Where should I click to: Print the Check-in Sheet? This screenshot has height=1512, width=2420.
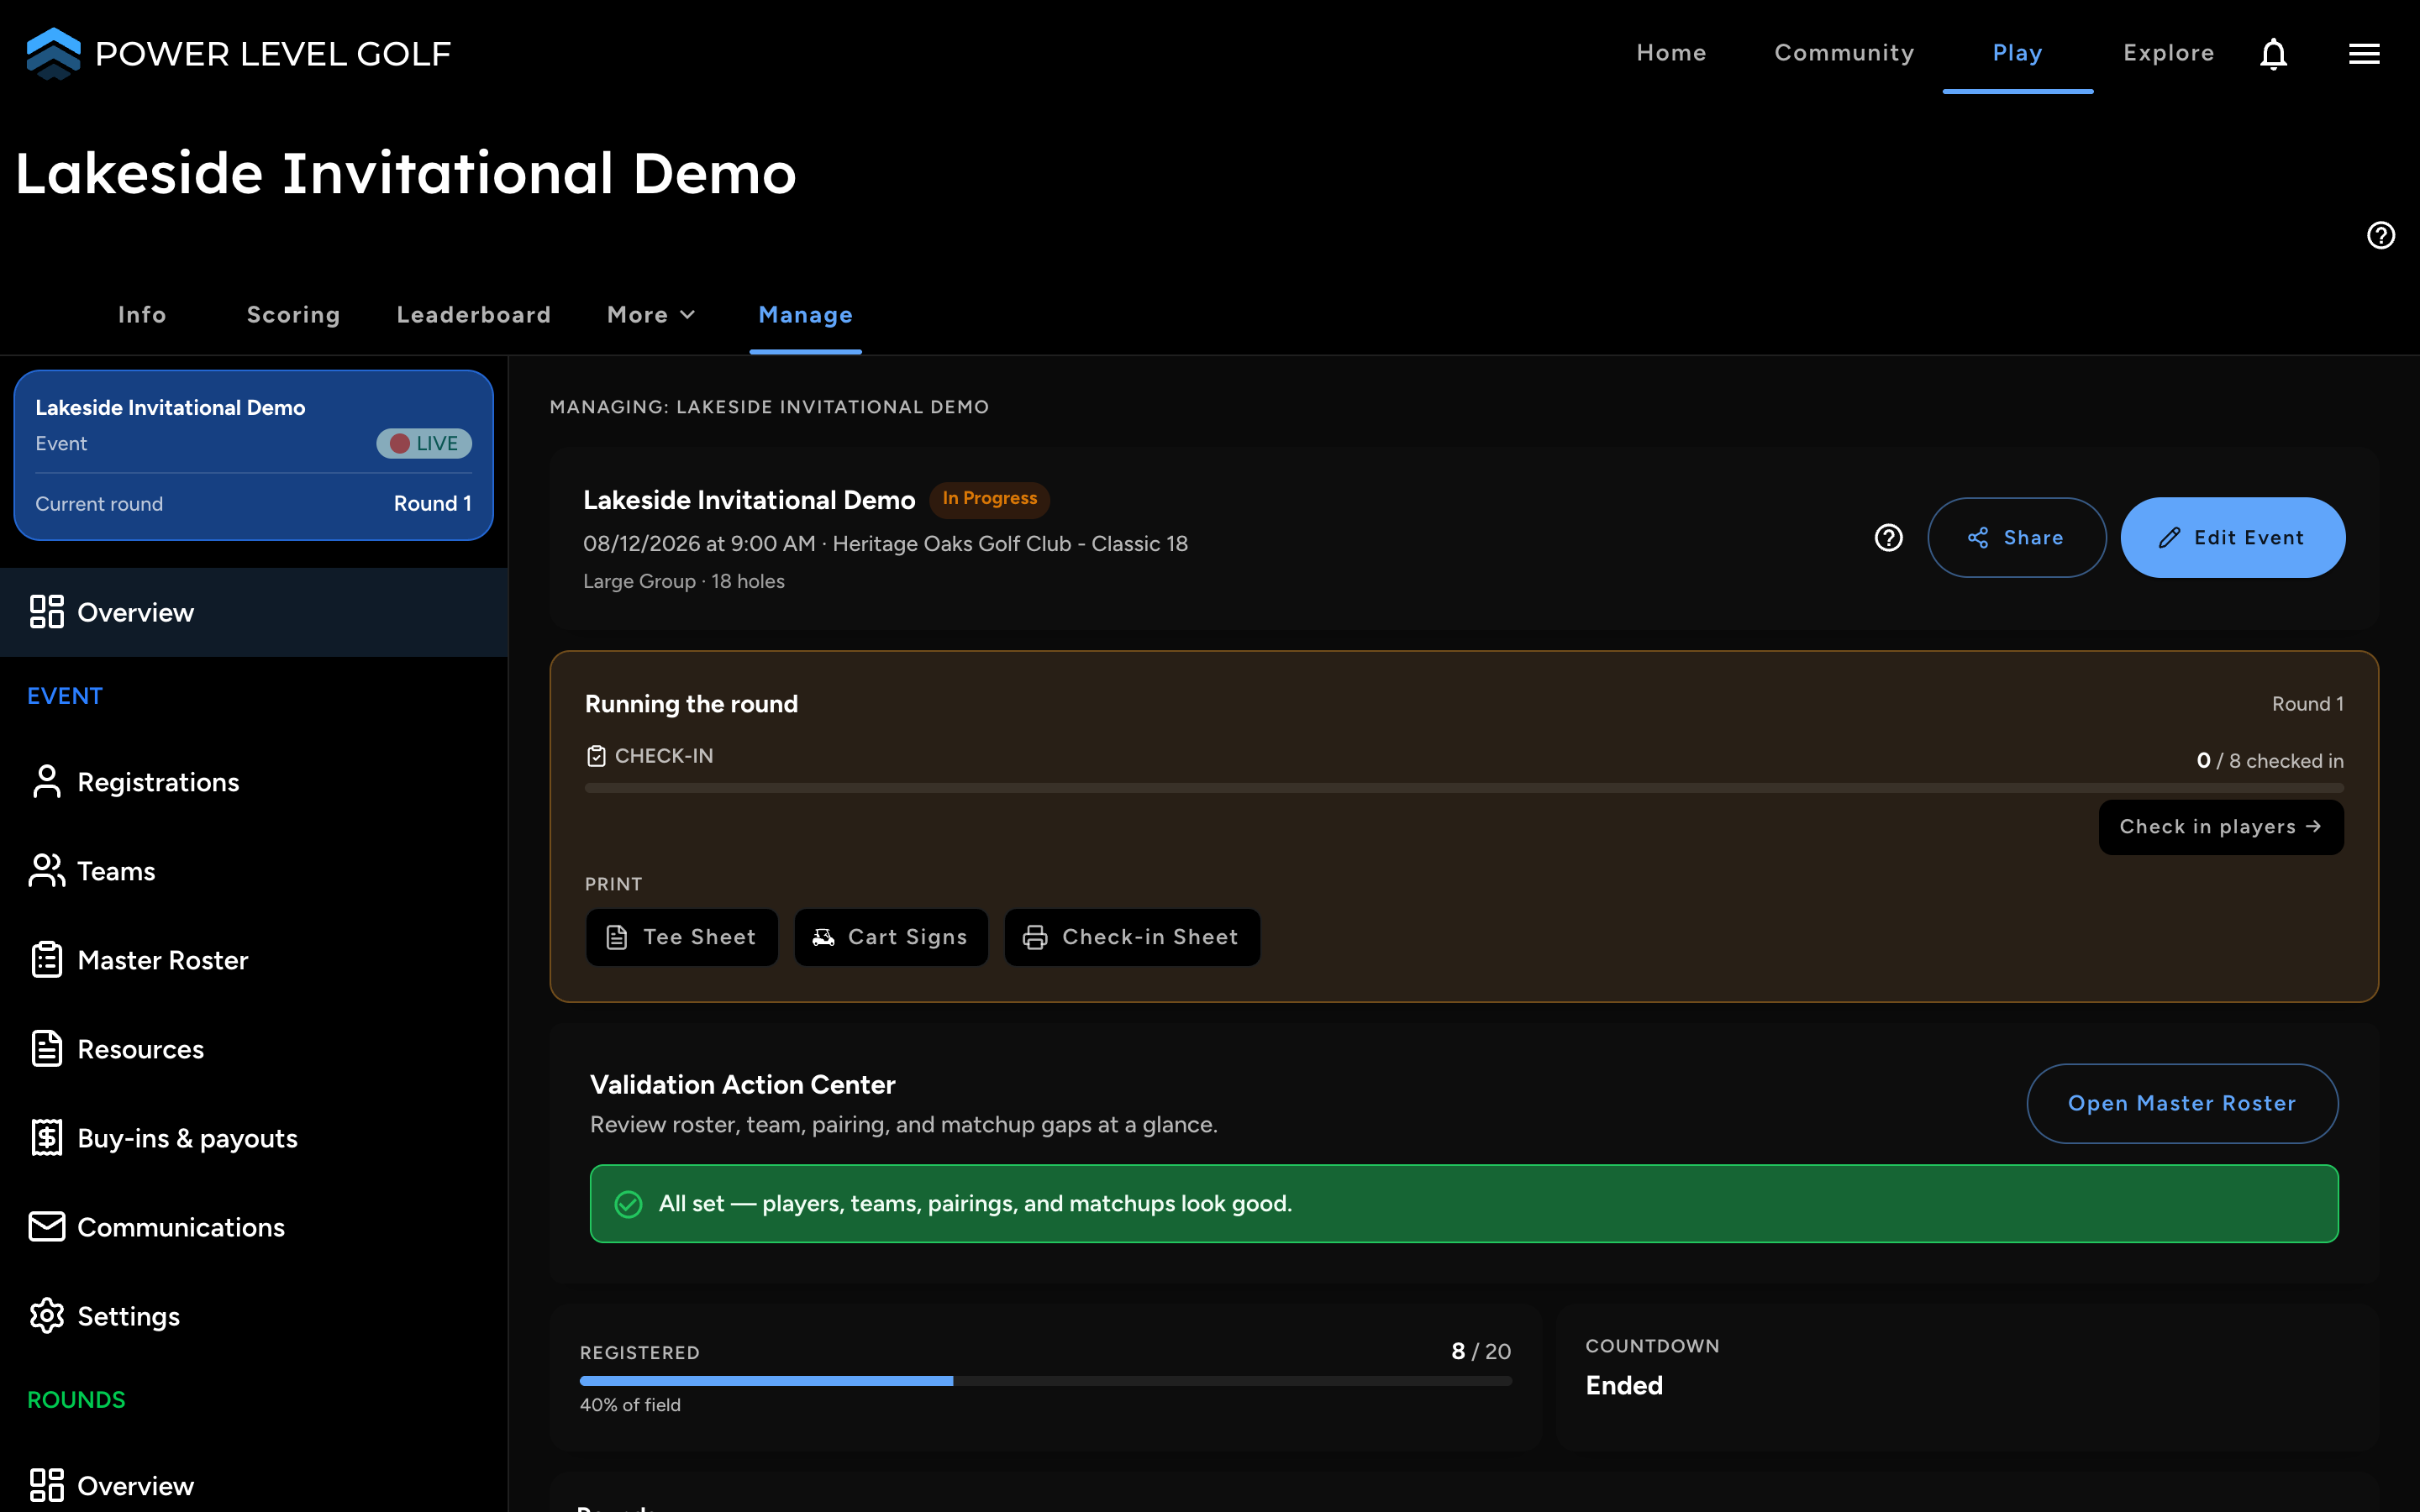pyautogui.click(x=1132, y=937)
